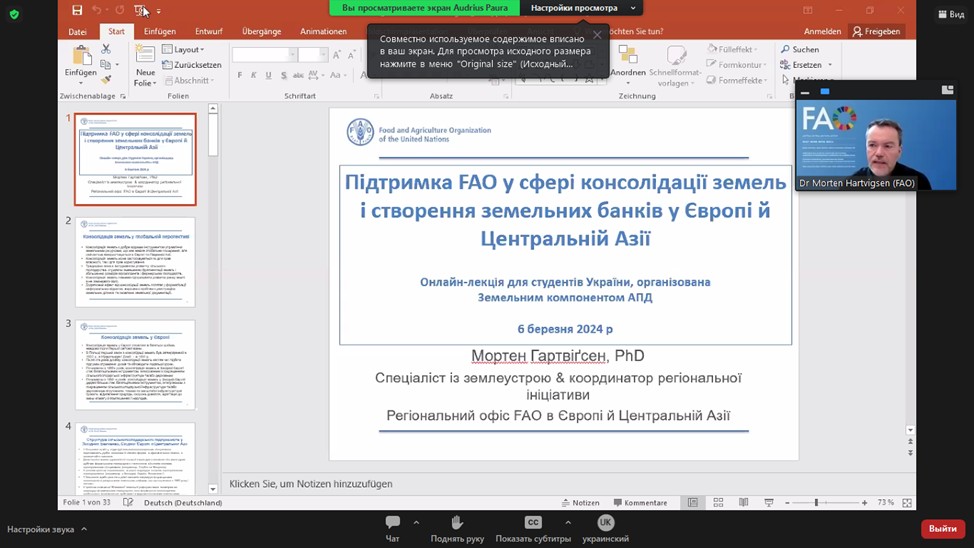This screenshot has height=548, width=974.
Task: Toggle strikethrough abc formatting
Action: coord(298,75)
